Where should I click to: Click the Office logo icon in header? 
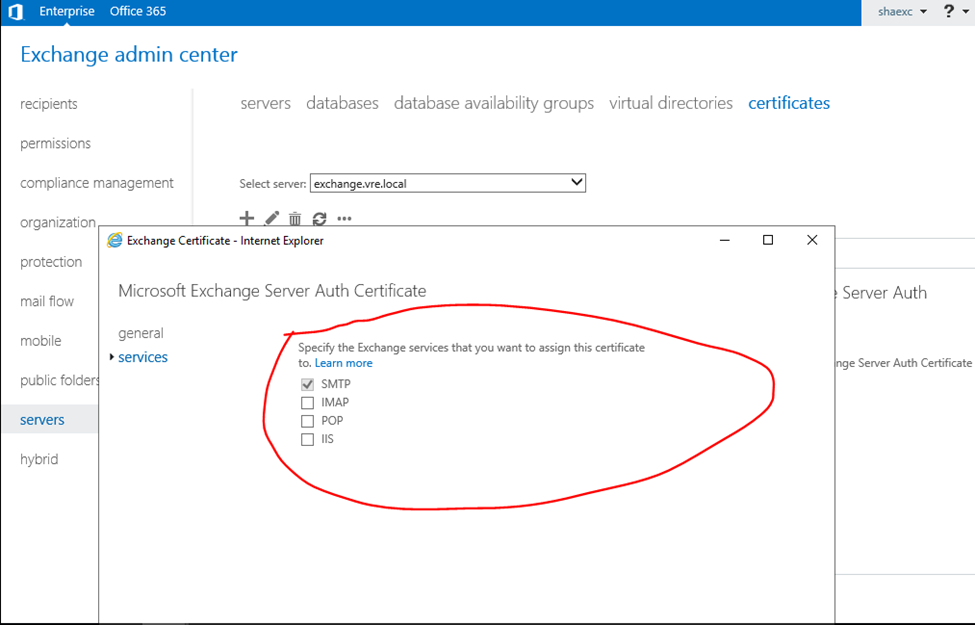(15, 12)
